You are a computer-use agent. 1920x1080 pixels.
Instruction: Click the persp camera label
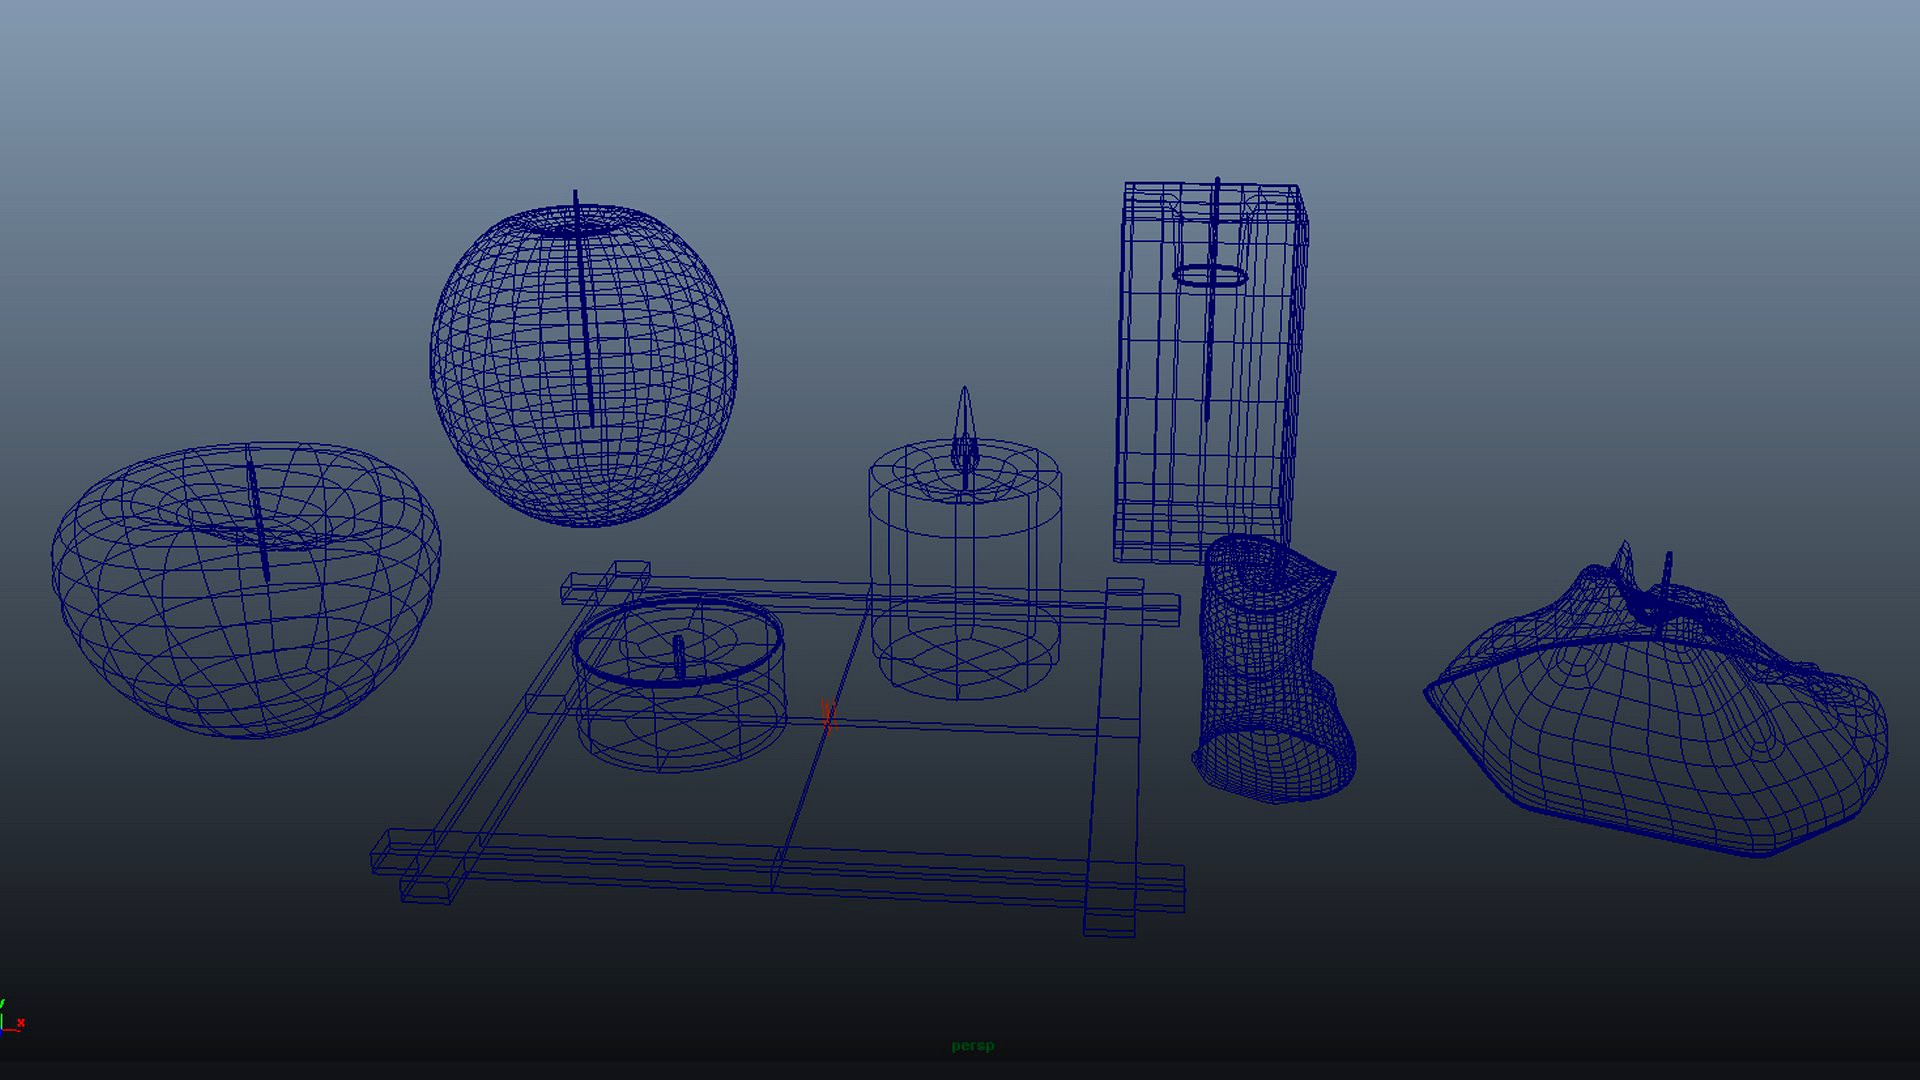point(972,1046)
